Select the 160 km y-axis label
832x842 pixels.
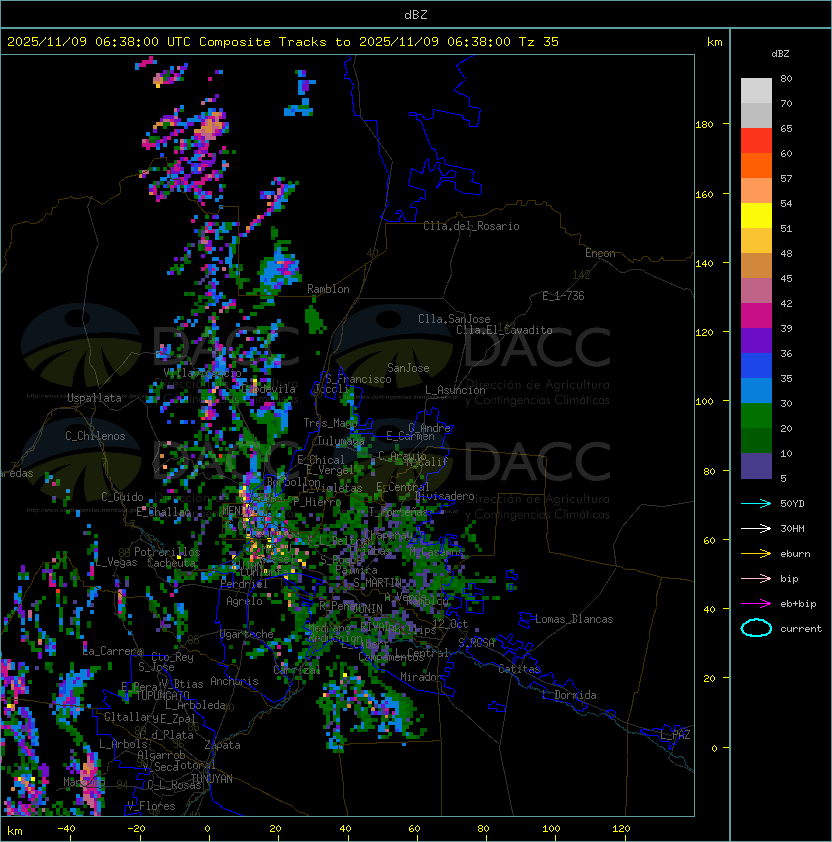(x=704, y=194)
